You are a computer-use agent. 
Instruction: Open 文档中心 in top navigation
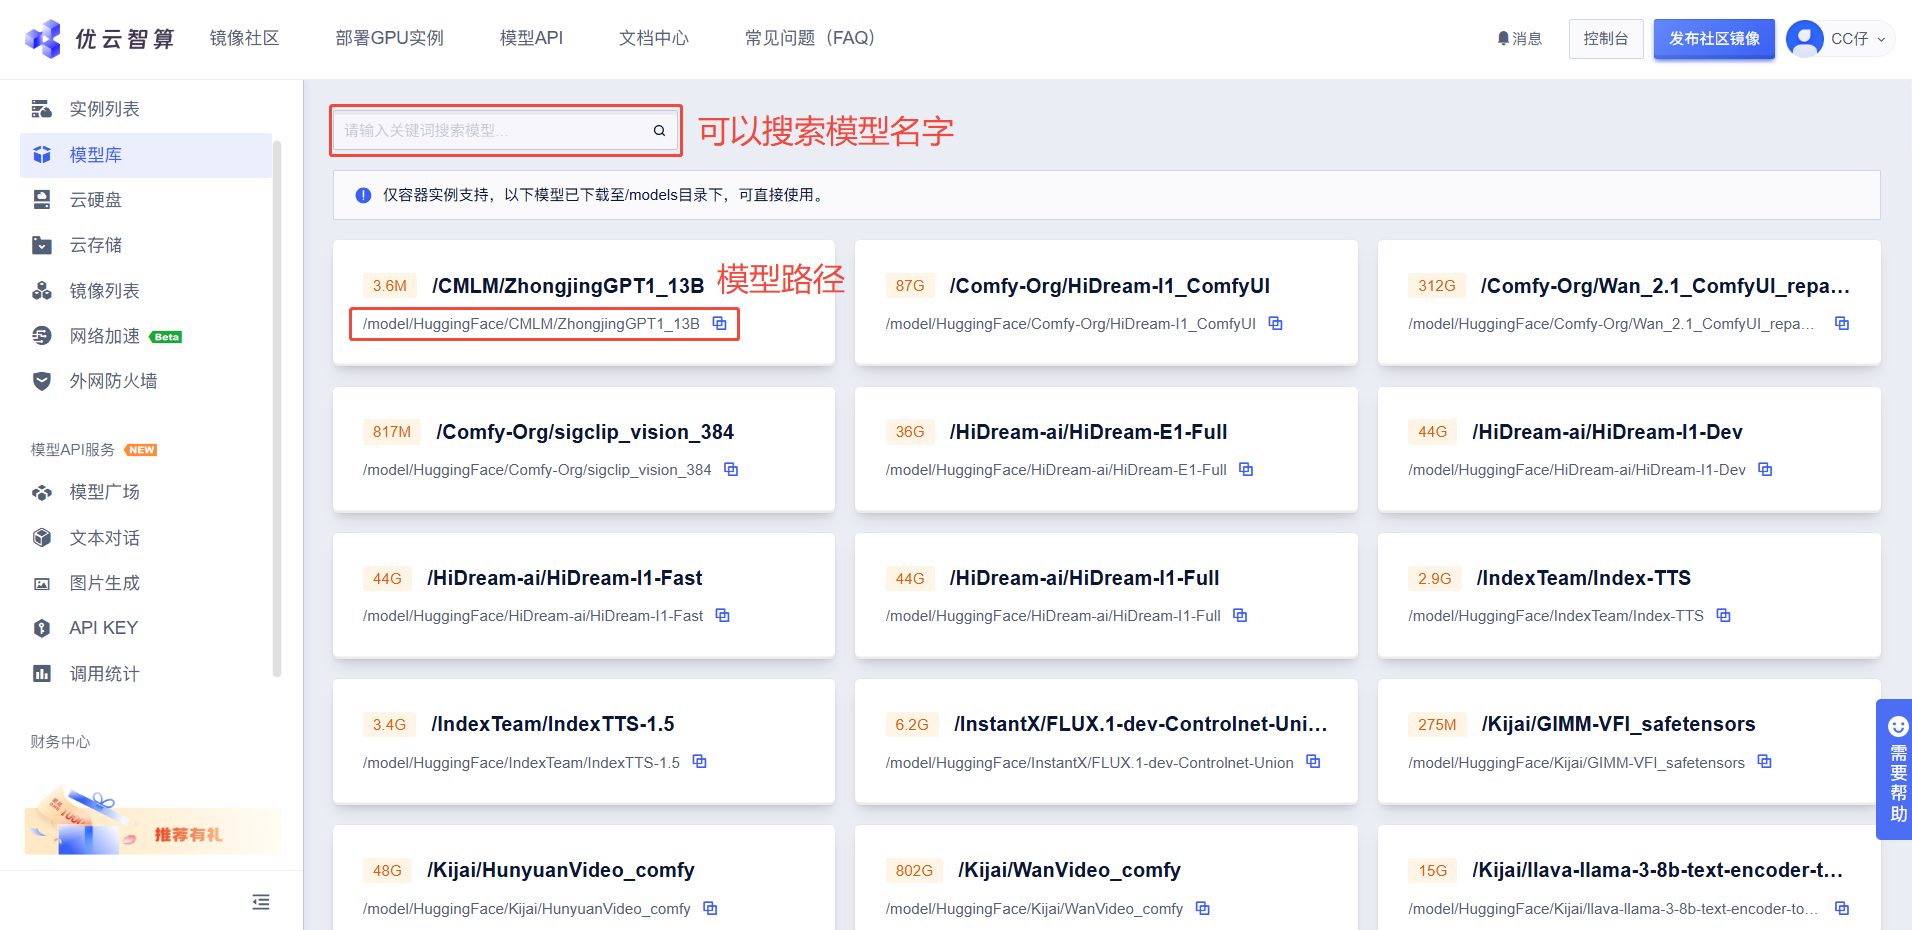coord(654,38)
